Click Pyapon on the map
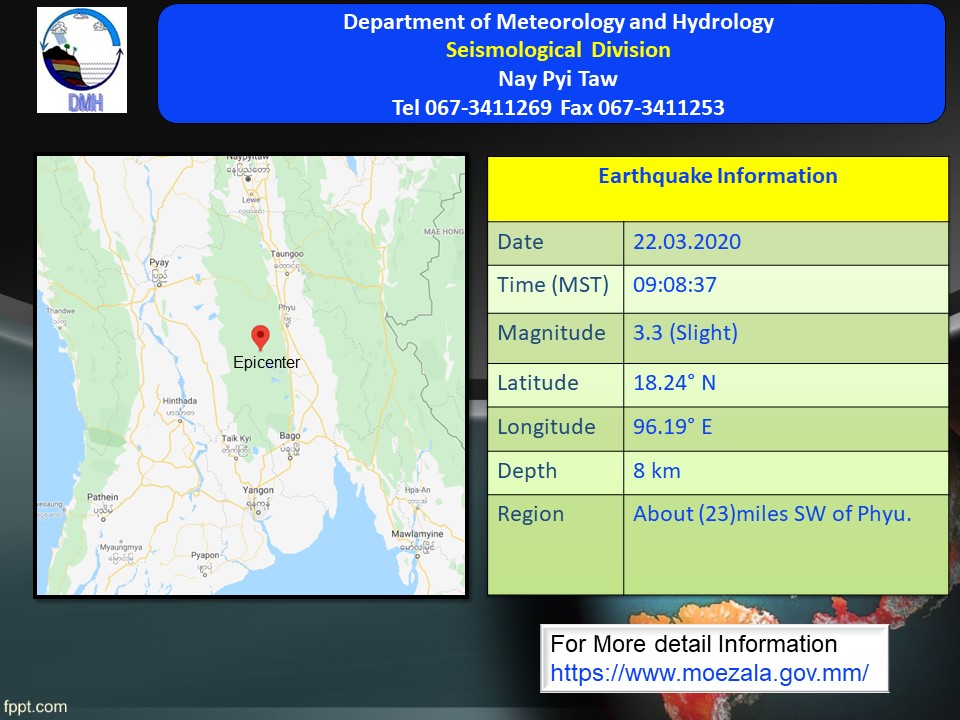Screen dimensions: 960x720 coord(205,555)
